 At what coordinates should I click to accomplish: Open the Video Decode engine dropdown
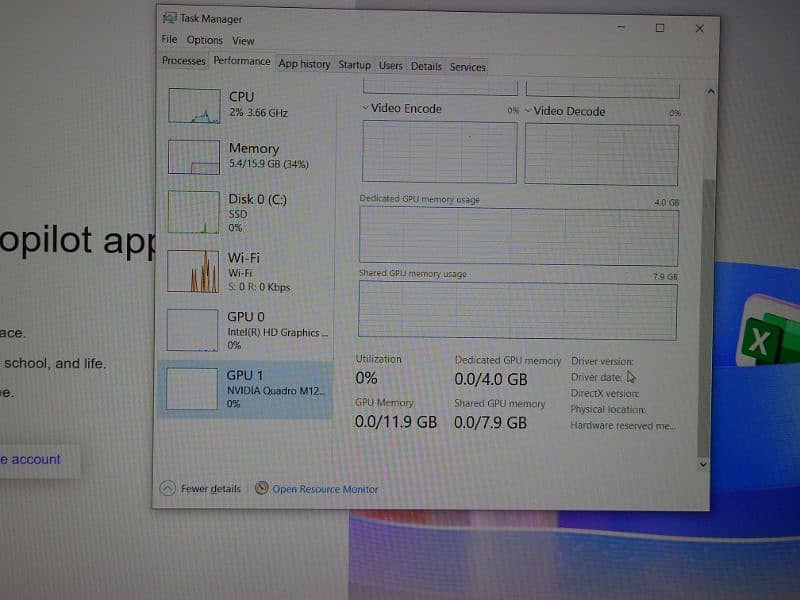coord(528,110)
